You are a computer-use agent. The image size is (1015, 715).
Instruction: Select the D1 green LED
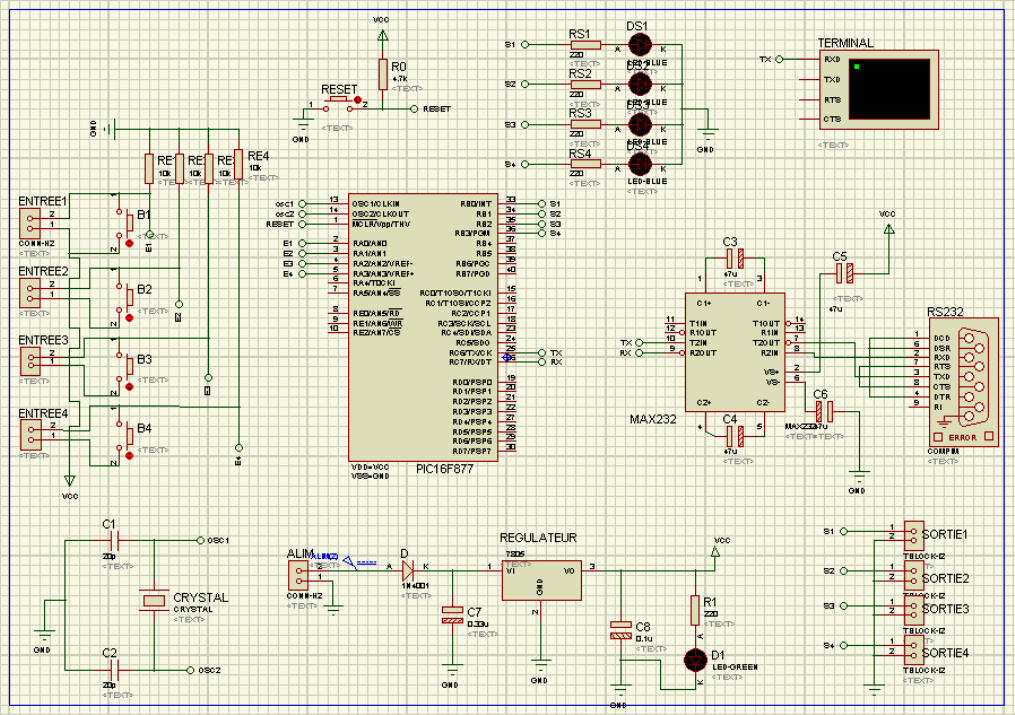696,660
